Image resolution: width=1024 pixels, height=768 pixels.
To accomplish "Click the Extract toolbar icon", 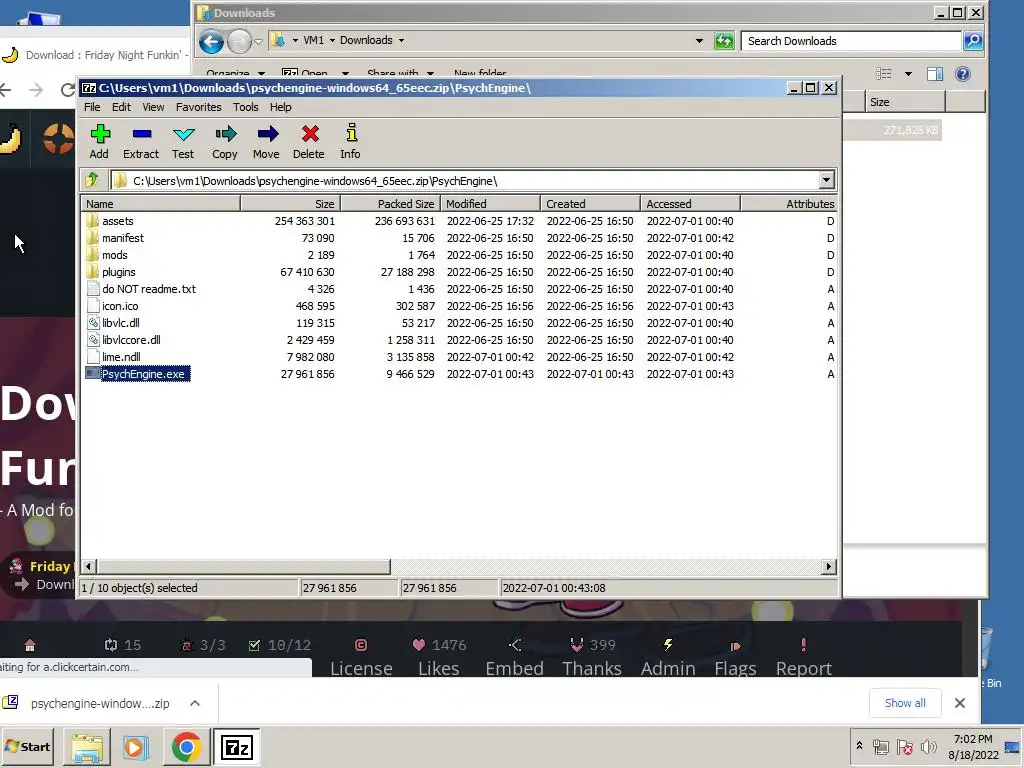I will [x=141, y=141].
